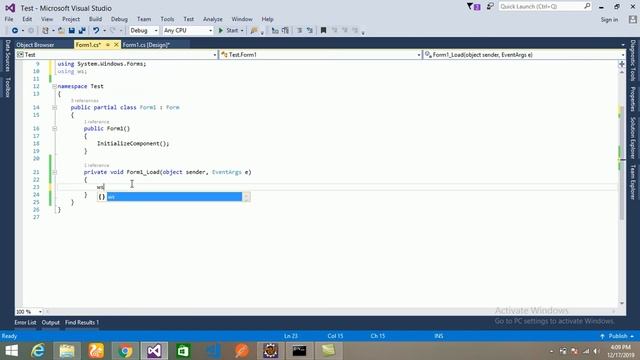Open the Windows Start button
The image size is (640, 360).
(x=11, y=351)
